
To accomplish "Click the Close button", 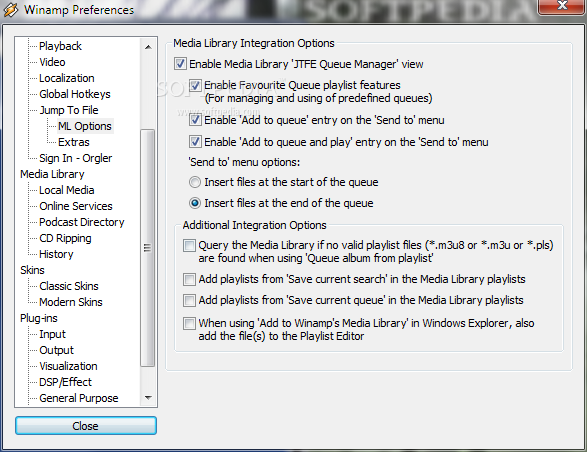I will click(86, 426).
